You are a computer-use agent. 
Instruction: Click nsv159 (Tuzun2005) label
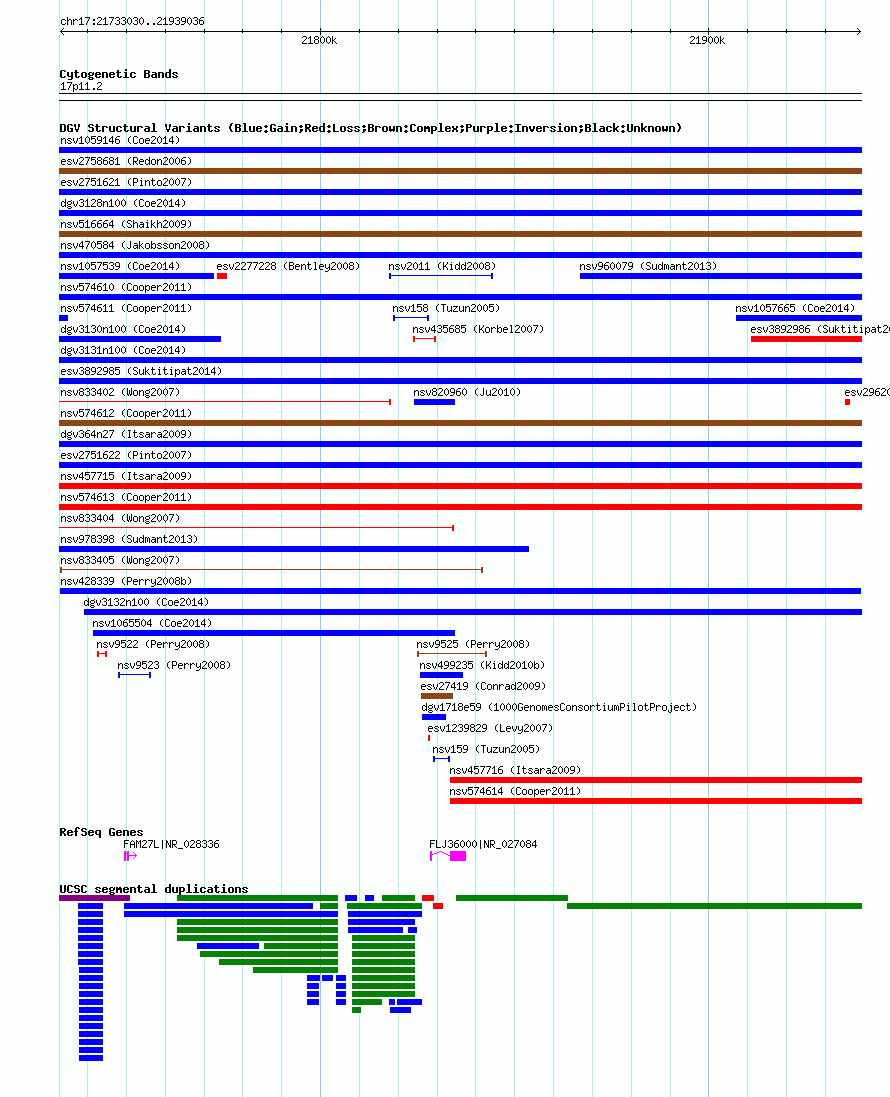tap(486, 749)
